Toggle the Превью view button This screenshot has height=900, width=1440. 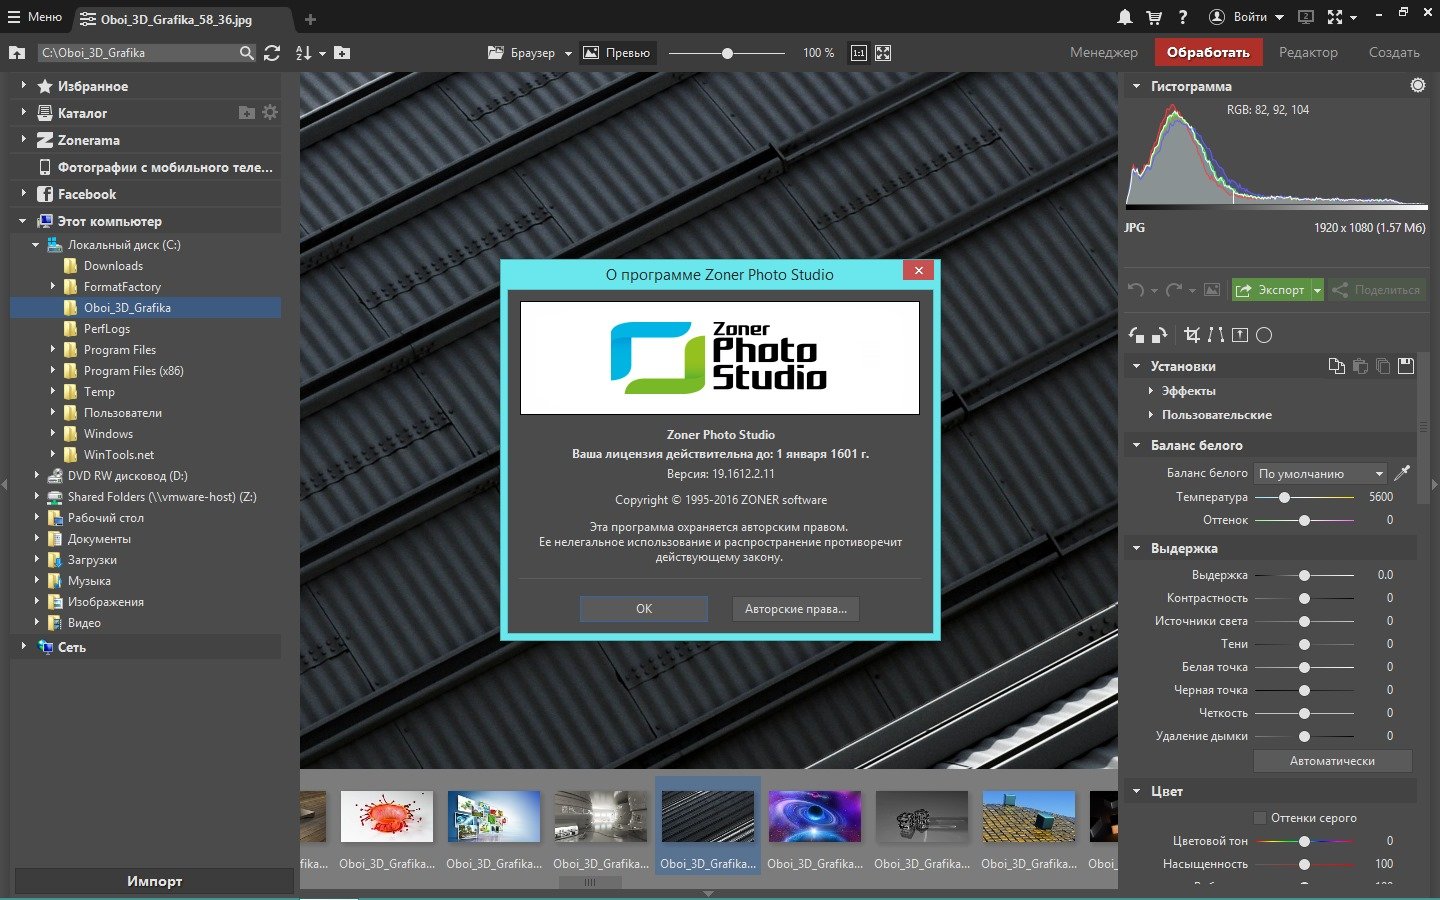[x=617, y=53]
